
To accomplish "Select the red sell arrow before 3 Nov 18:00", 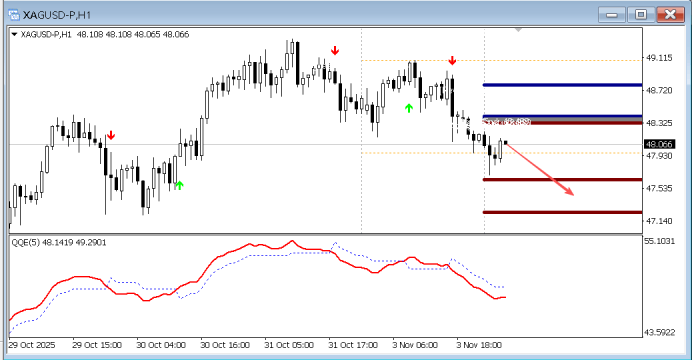I will [452, 60].
